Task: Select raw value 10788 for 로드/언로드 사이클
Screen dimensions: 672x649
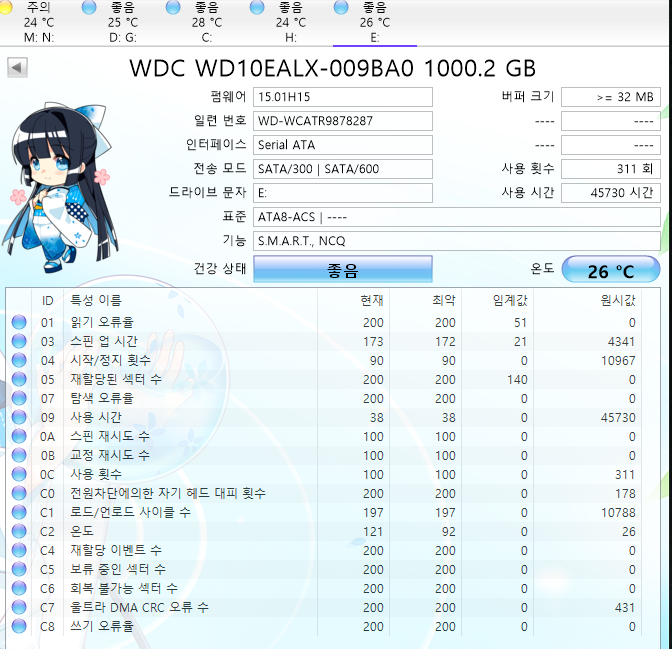Action: [618, 513]
